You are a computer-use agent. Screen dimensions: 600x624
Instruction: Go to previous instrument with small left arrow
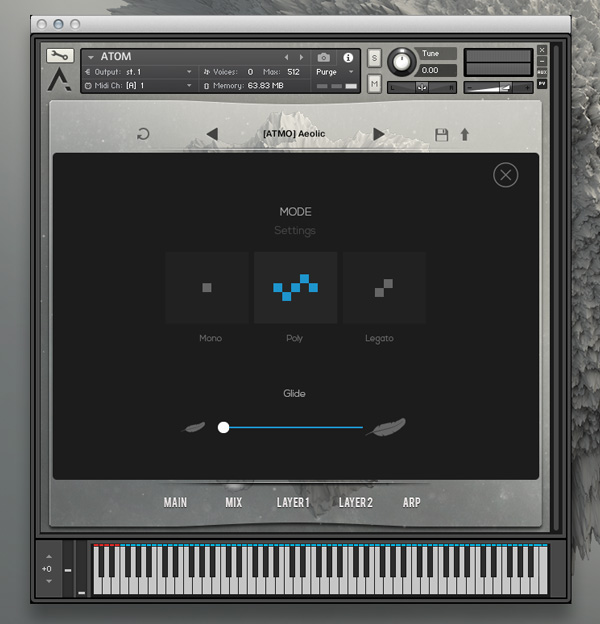286,58
